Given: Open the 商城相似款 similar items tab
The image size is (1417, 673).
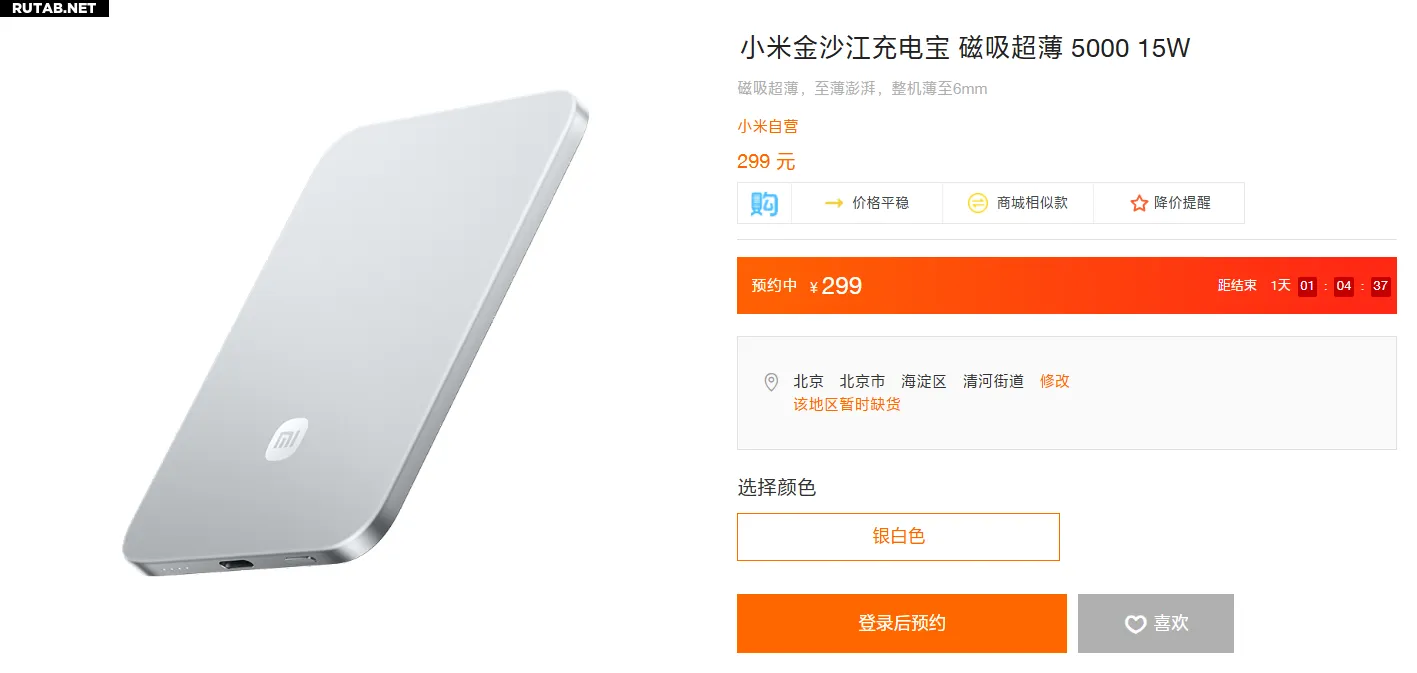Looking at the screenshot, I should (x=1017, y=203).
